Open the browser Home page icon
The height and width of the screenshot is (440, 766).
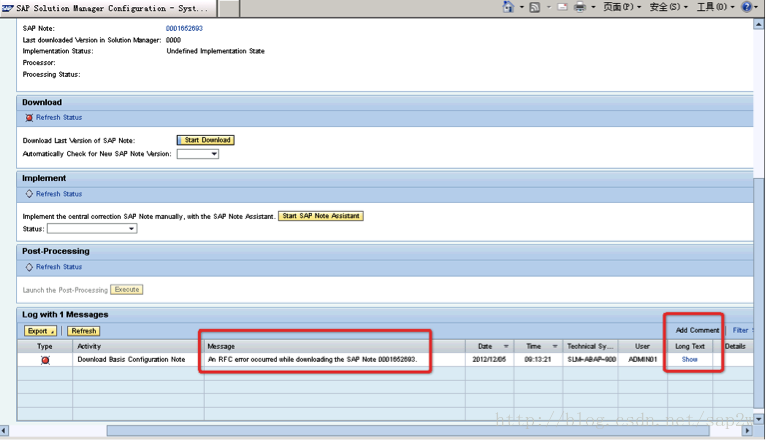[x=508, y=7]
